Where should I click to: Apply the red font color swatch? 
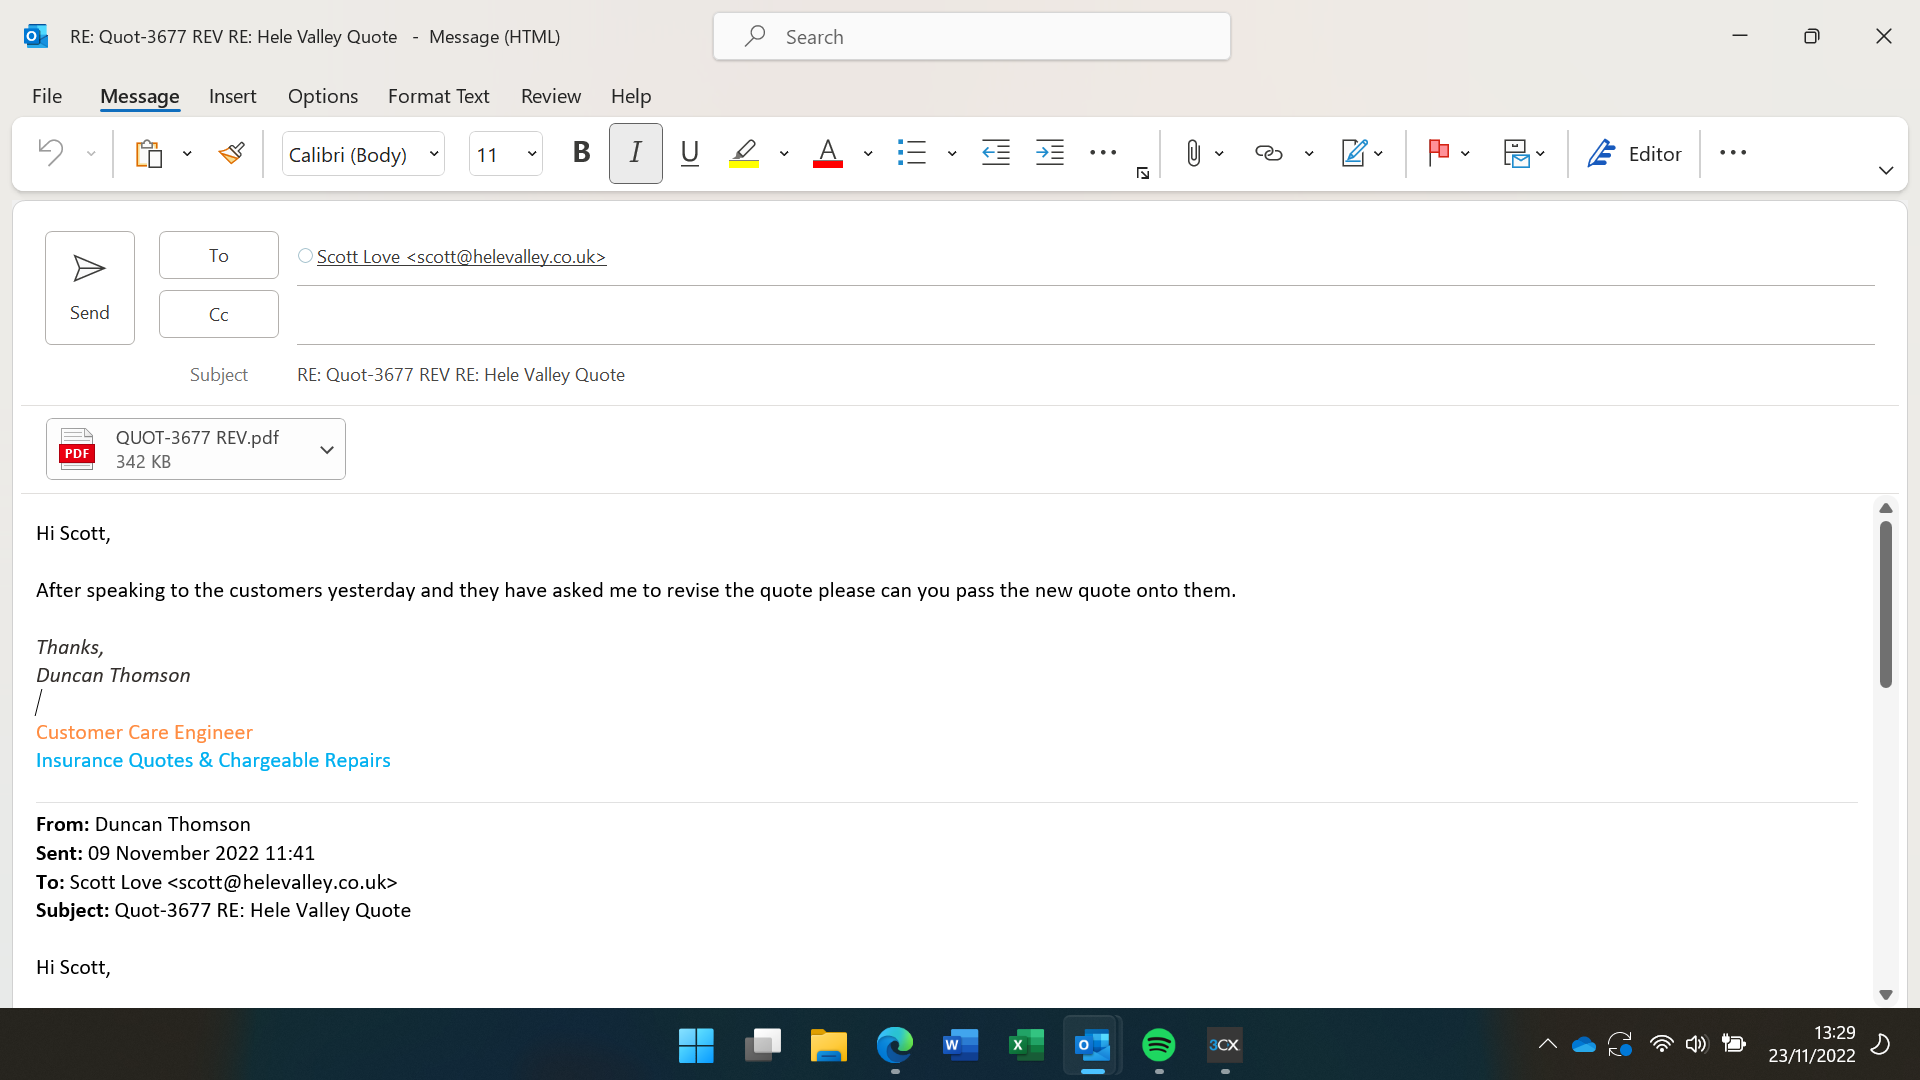pyautogui.click(x=827, y=153)
